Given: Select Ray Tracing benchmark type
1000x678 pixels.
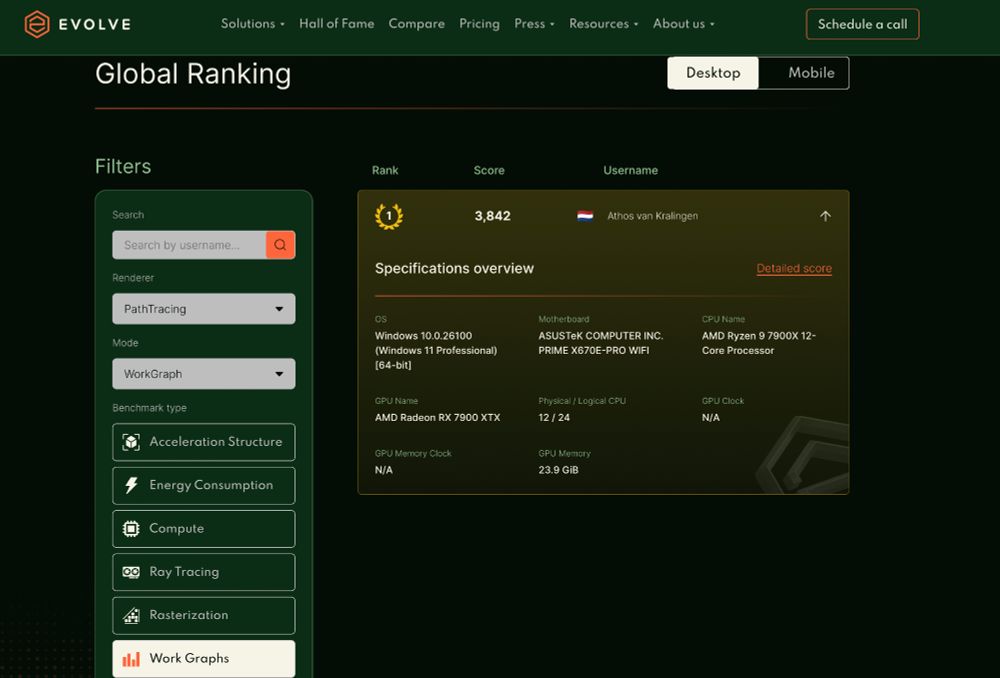Looking at the screenshot, I should [x=204, y=572].
